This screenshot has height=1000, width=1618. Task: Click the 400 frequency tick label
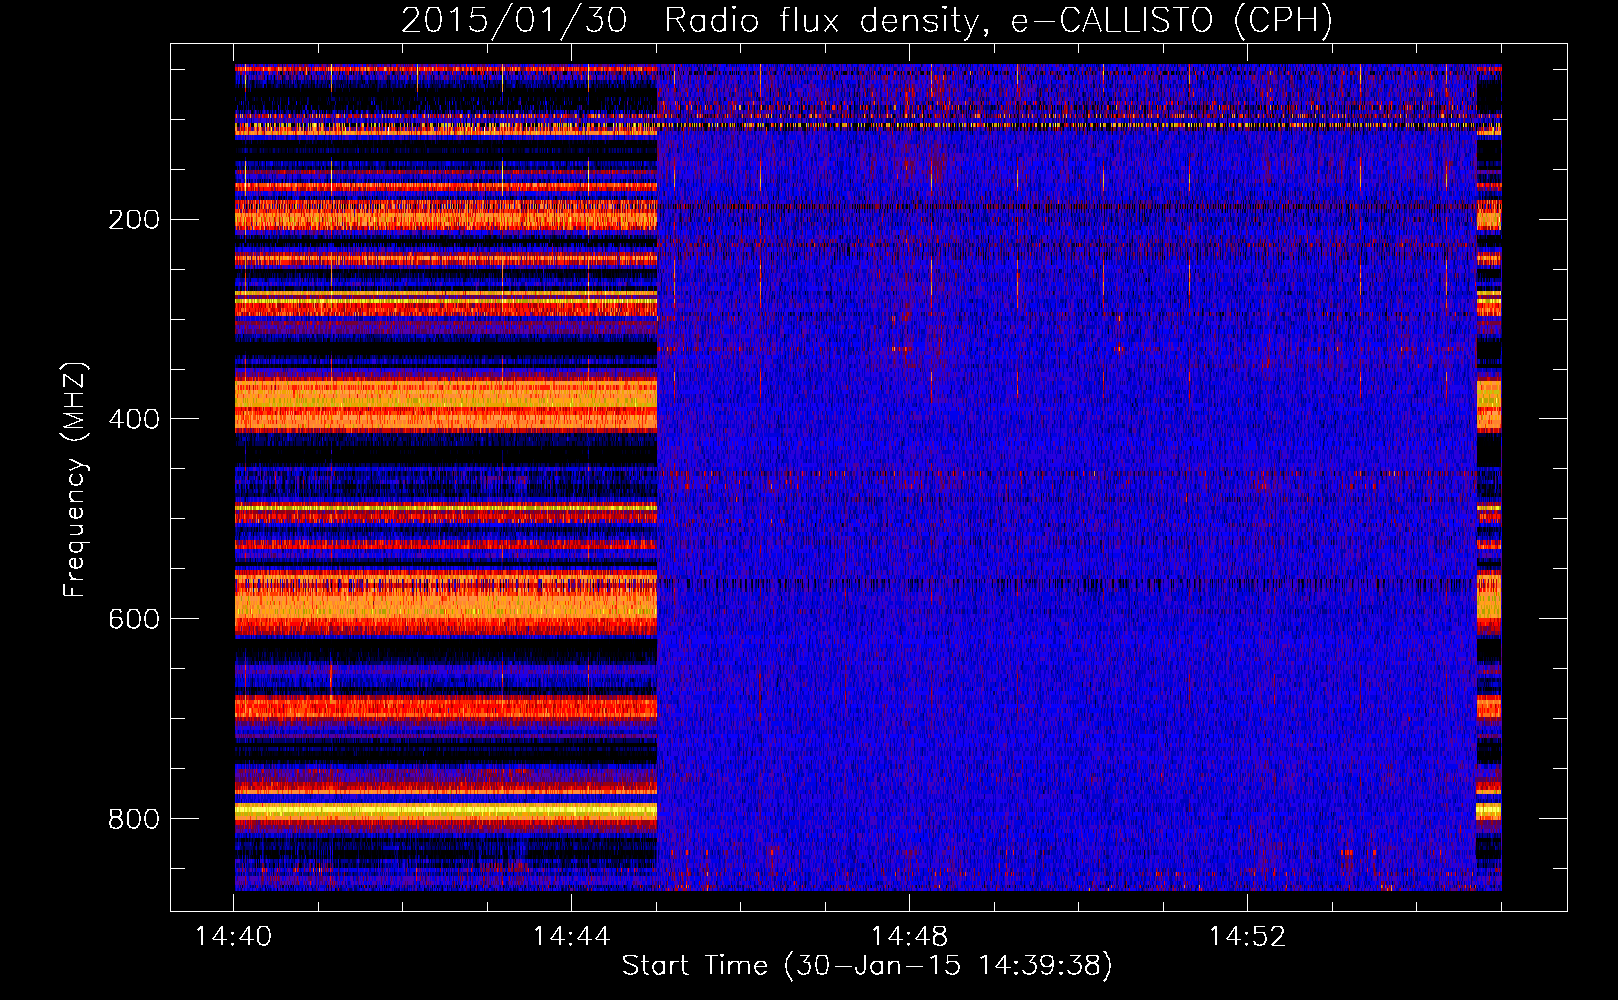coord(134,420)
